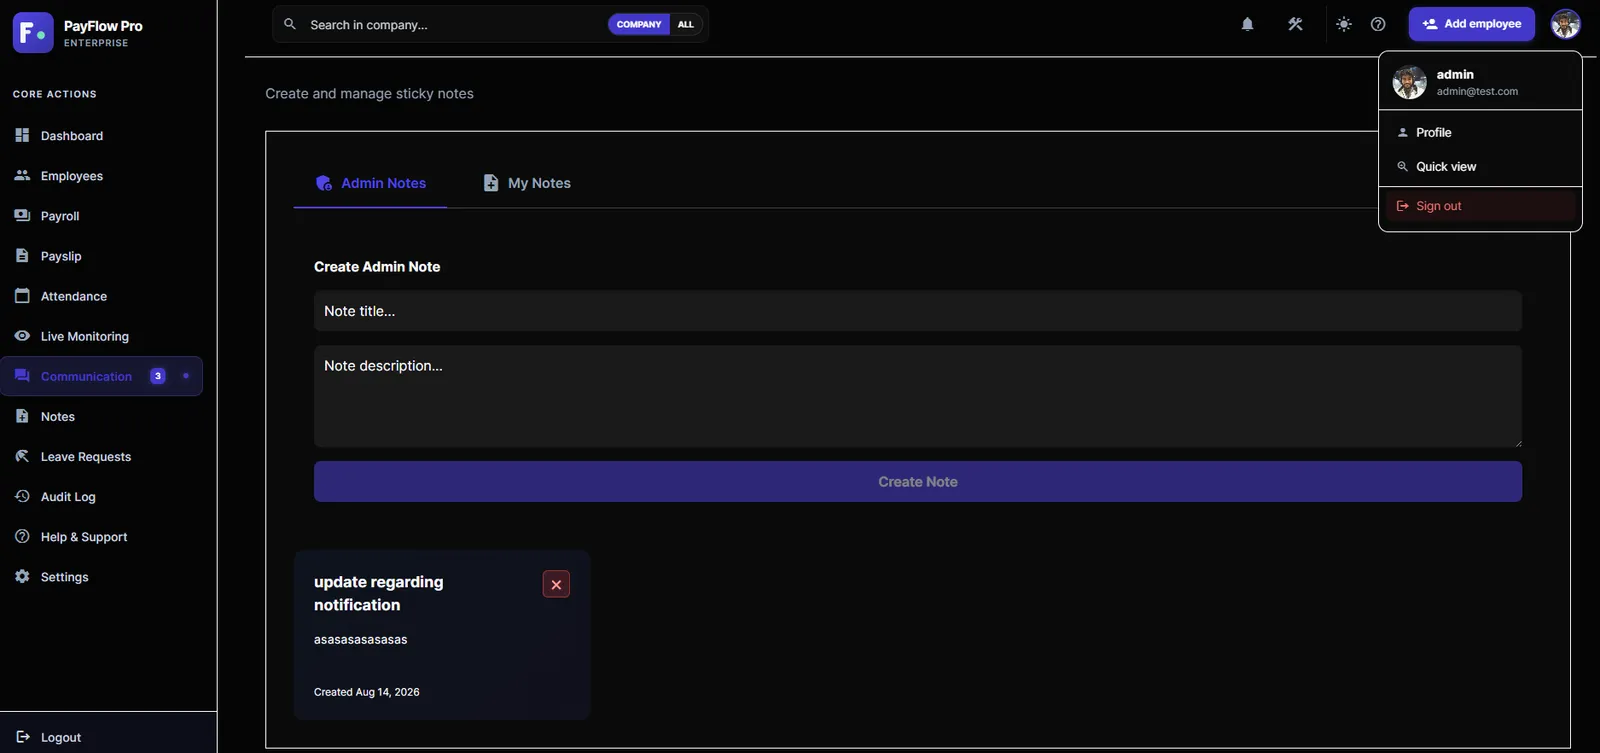Click the PayFlow Pro logo icon
1600x753 pixels.
(33, 33)
